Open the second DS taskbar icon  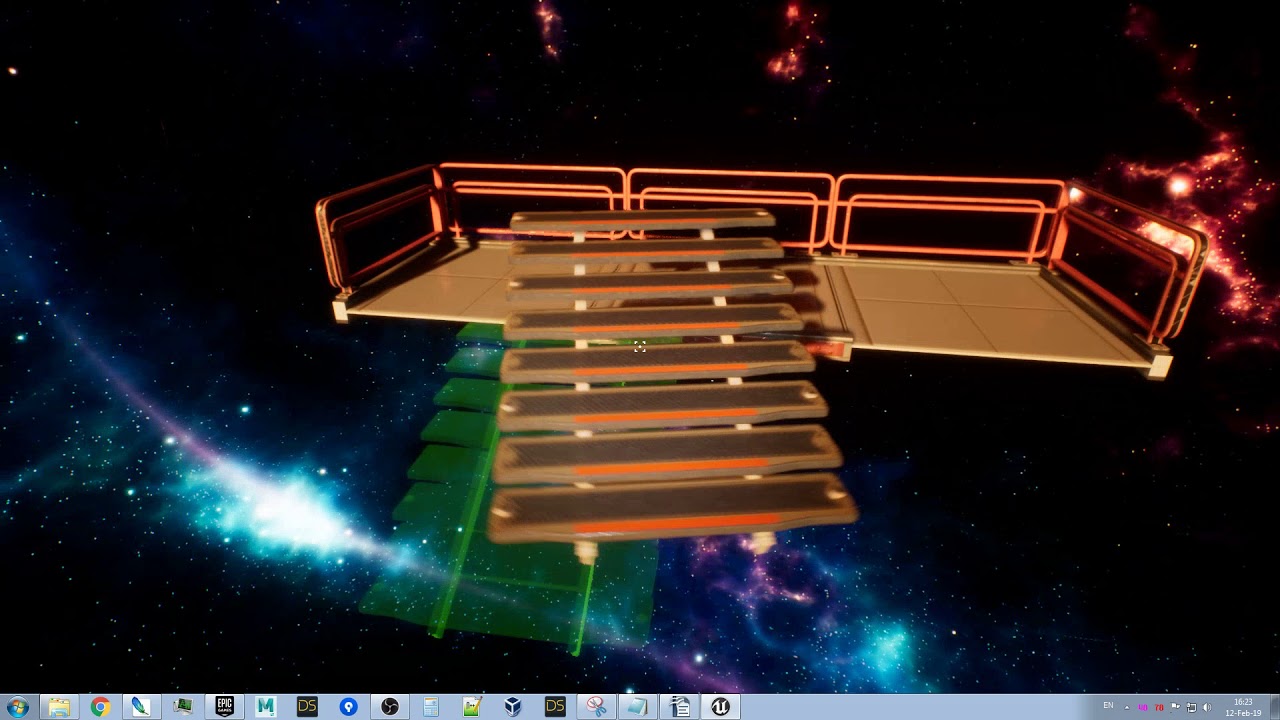pyautogui.click(x=555, y=707)
